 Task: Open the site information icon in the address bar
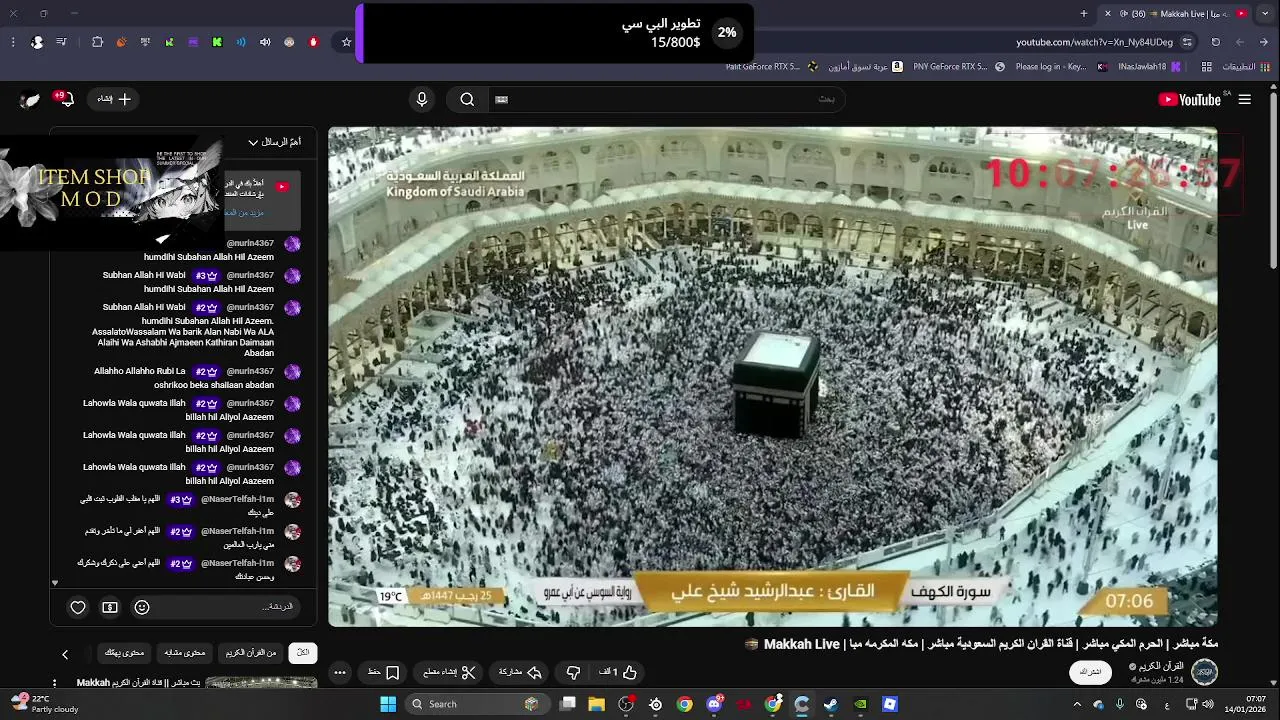point(1187,42)
